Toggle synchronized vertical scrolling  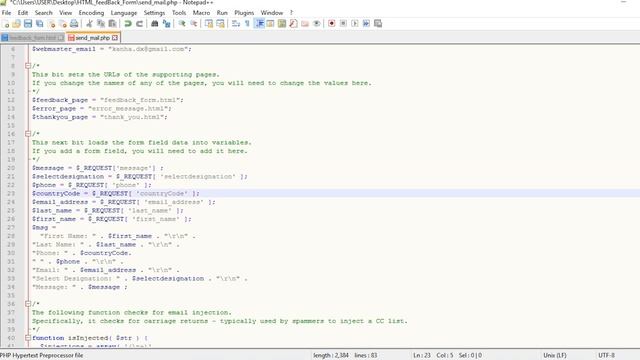click(209, 24)
